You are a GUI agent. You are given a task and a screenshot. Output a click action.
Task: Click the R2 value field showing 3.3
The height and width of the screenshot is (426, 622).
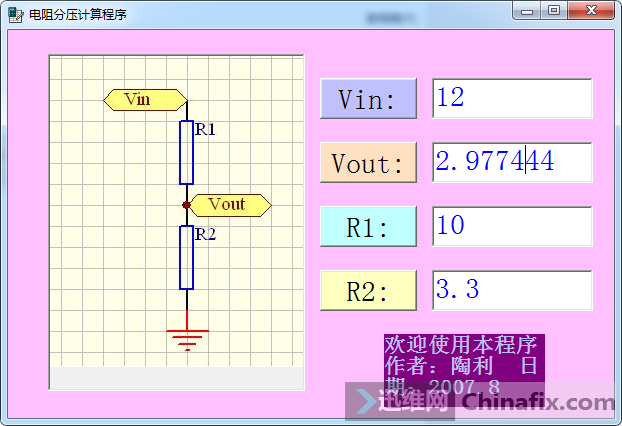click(512, 290)
